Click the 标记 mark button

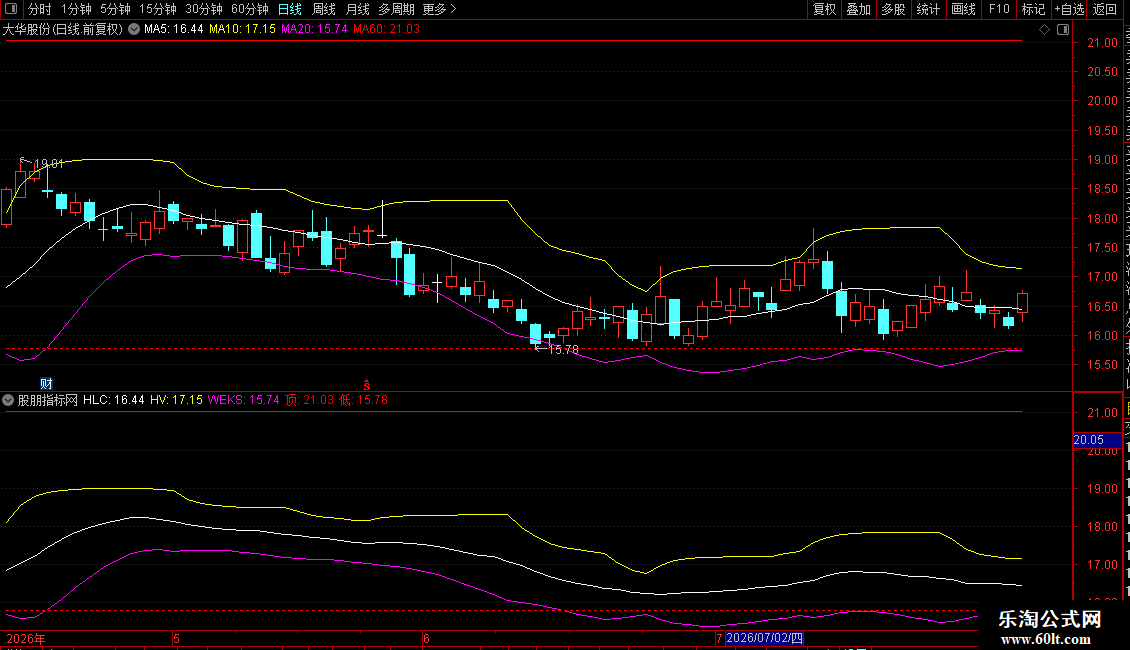tap(1033, 9)
